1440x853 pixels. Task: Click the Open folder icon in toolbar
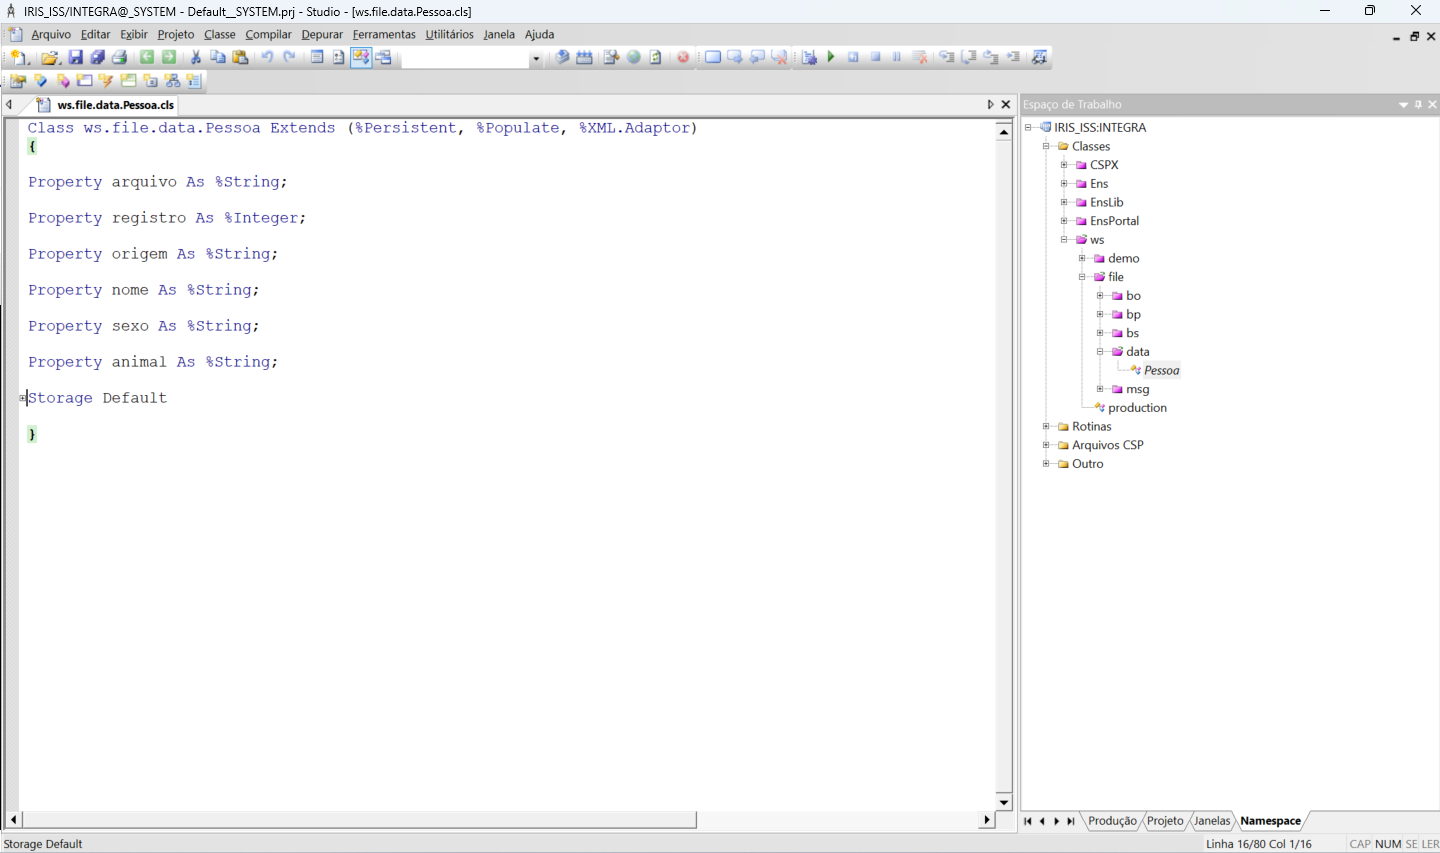point(50,57)
